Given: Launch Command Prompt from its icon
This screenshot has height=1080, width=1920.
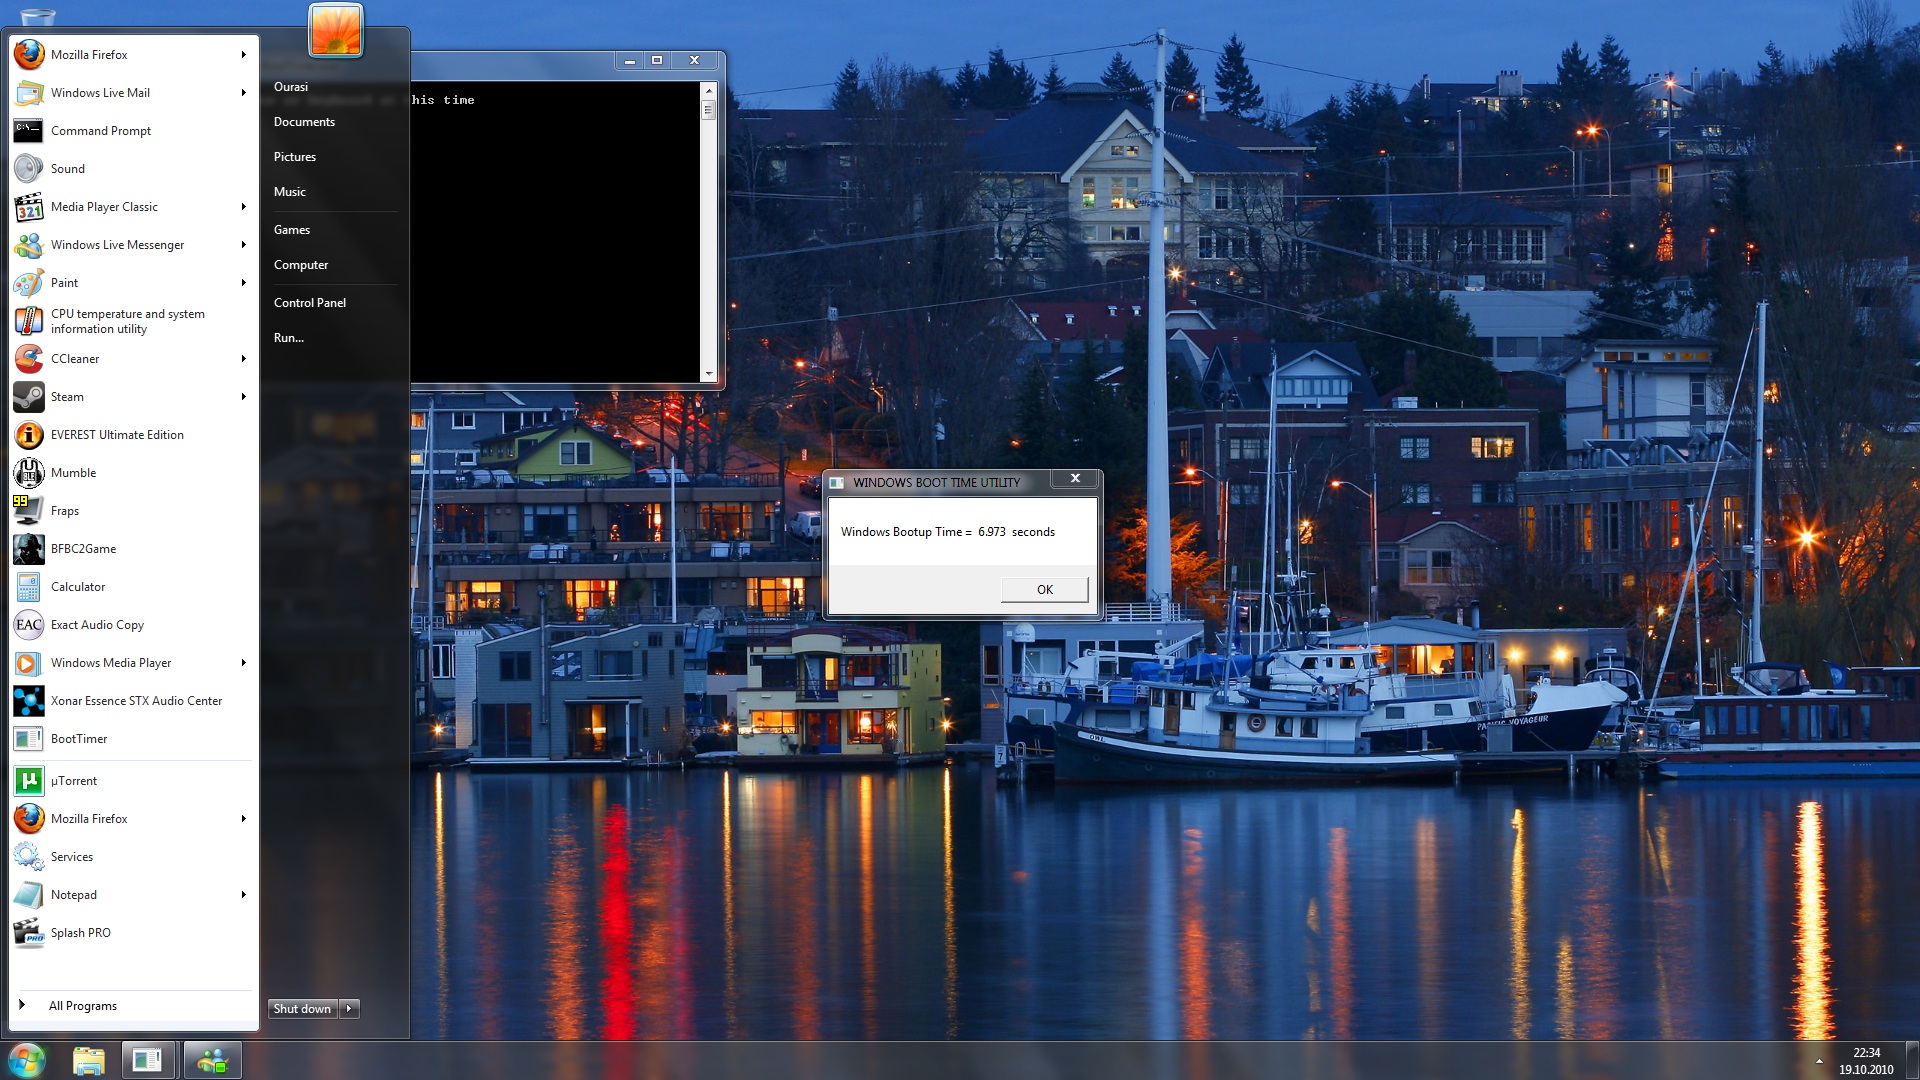Looking at the screenshot, I should (29, 131).
